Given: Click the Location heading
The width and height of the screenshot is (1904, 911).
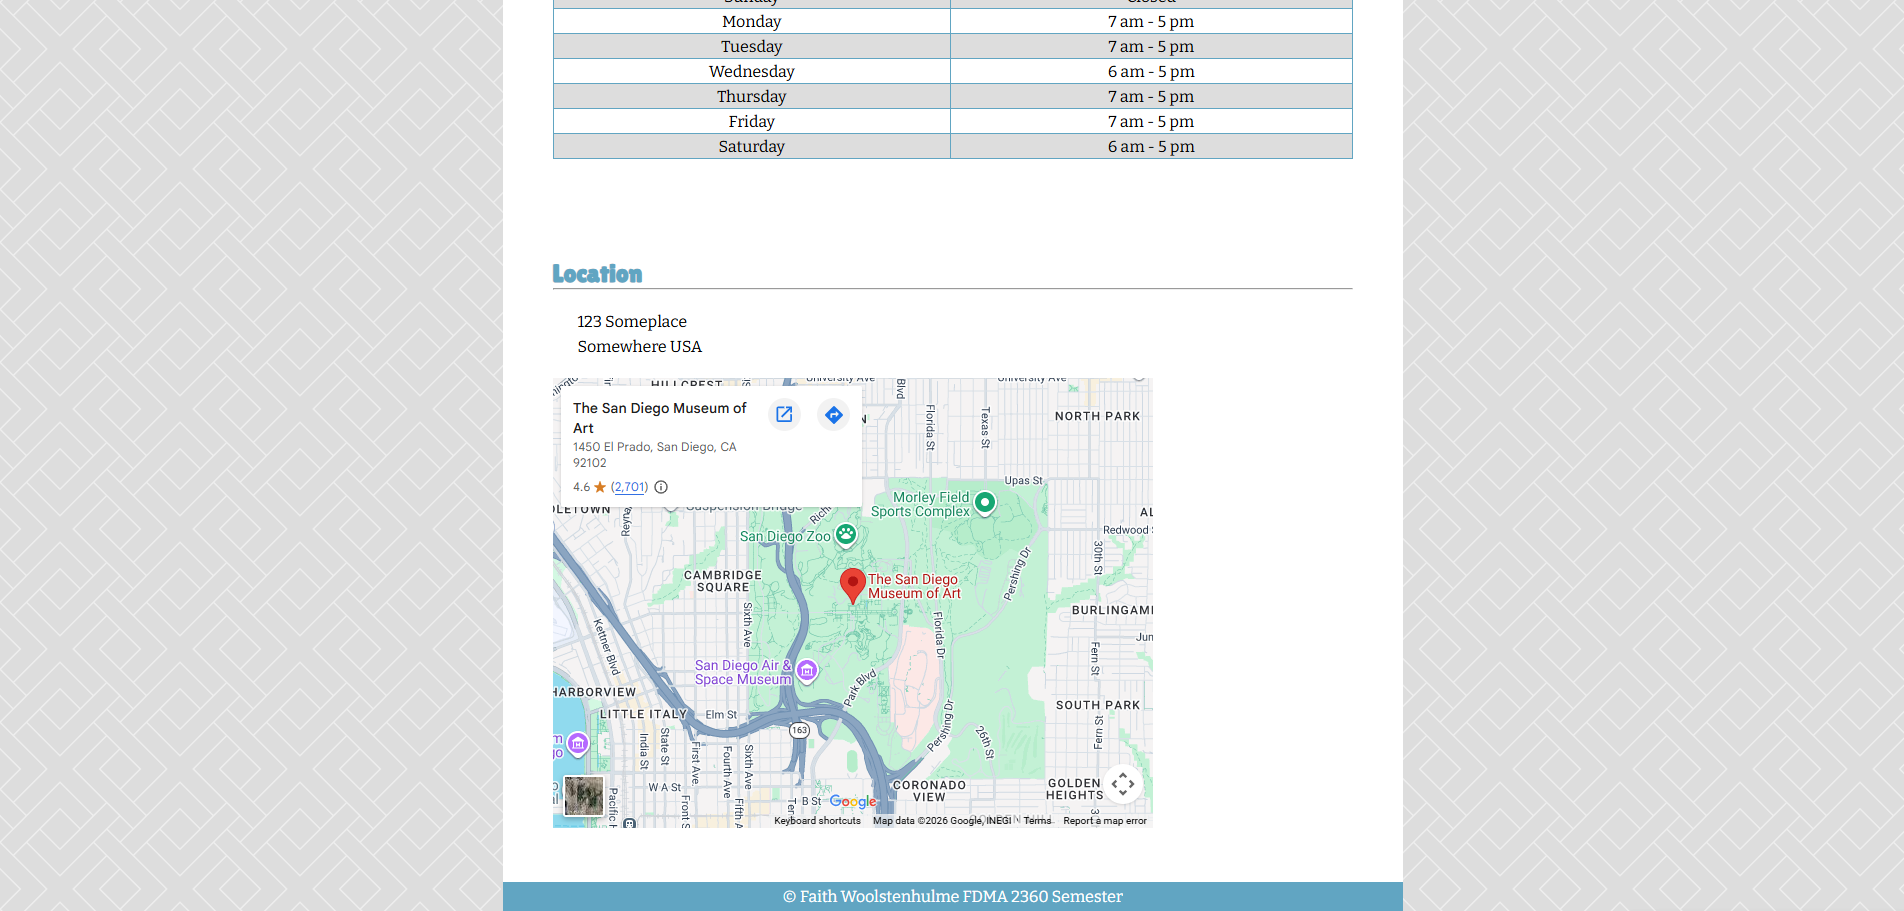Looking at the screenshot, I should (597, 274).
